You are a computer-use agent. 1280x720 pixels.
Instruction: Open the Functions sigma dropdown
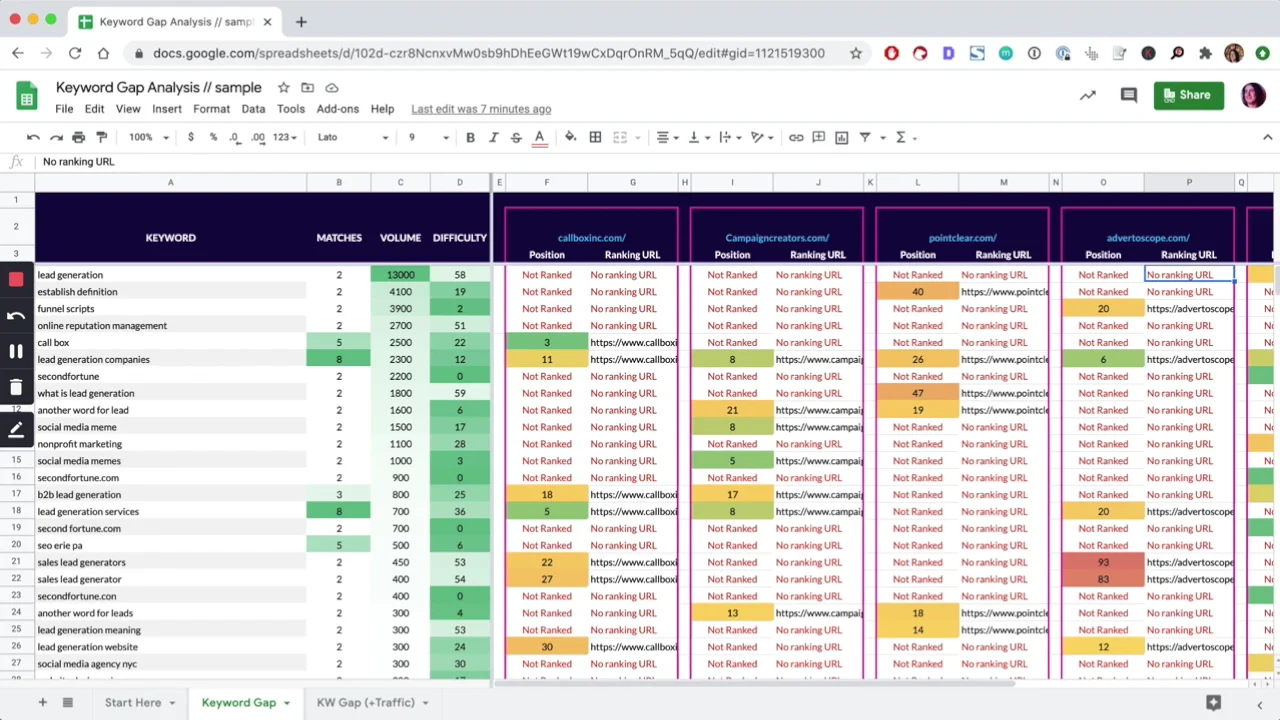pyautogui.click(x=905, y=137)
